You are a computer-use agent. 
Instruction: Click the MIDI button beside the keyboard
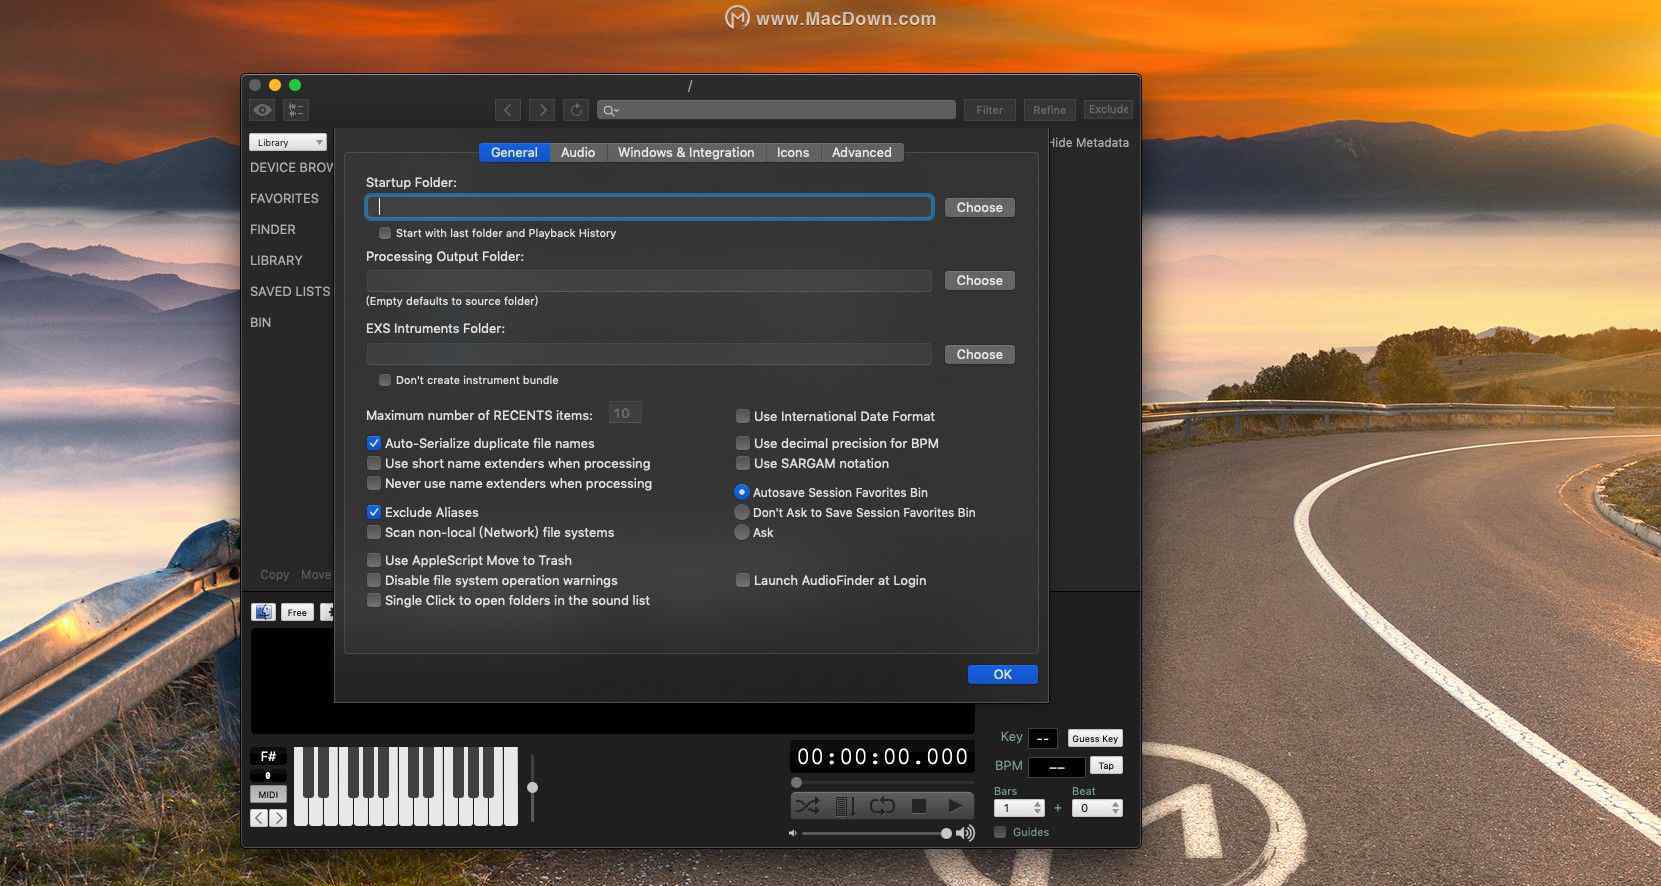tap(268, 794)
